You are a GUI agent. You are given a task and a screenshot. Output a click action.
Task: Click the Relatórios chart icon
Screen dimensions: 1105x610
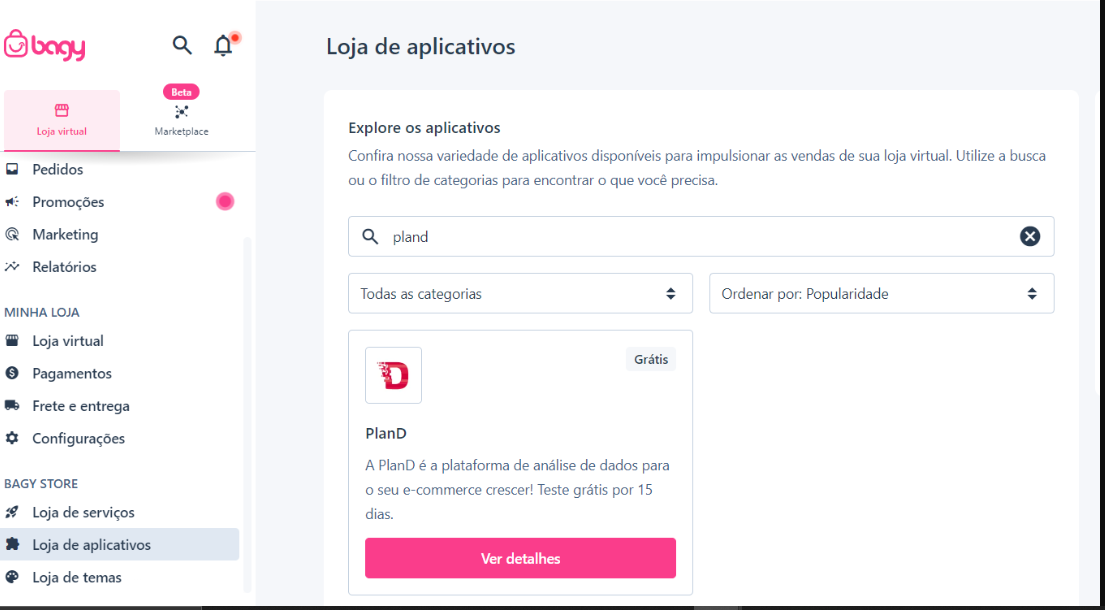(x=12, y=267)
